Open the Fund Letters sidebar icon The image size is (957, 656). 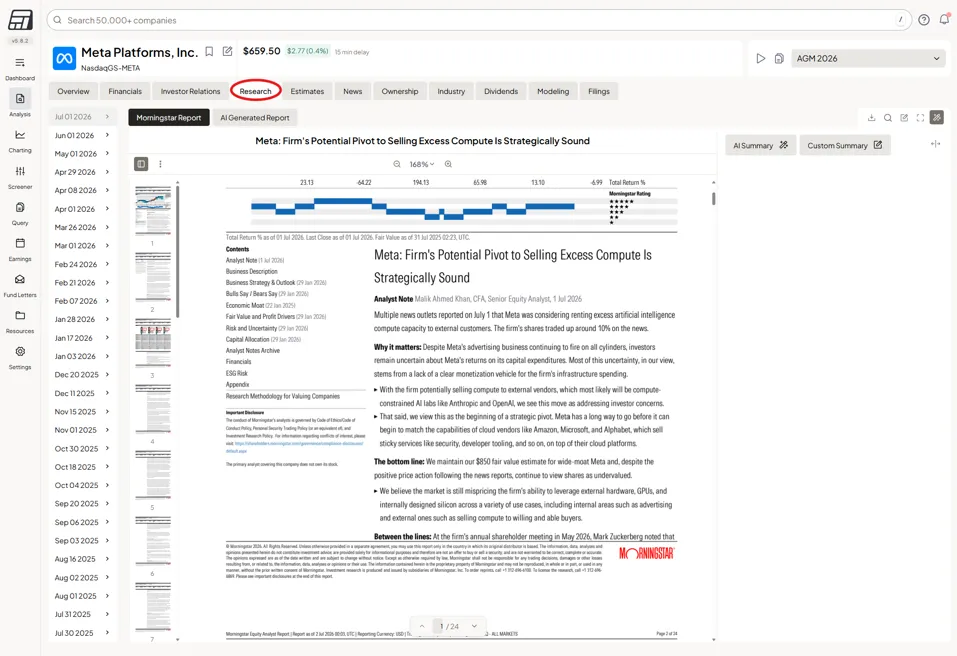tap(20, 279)
